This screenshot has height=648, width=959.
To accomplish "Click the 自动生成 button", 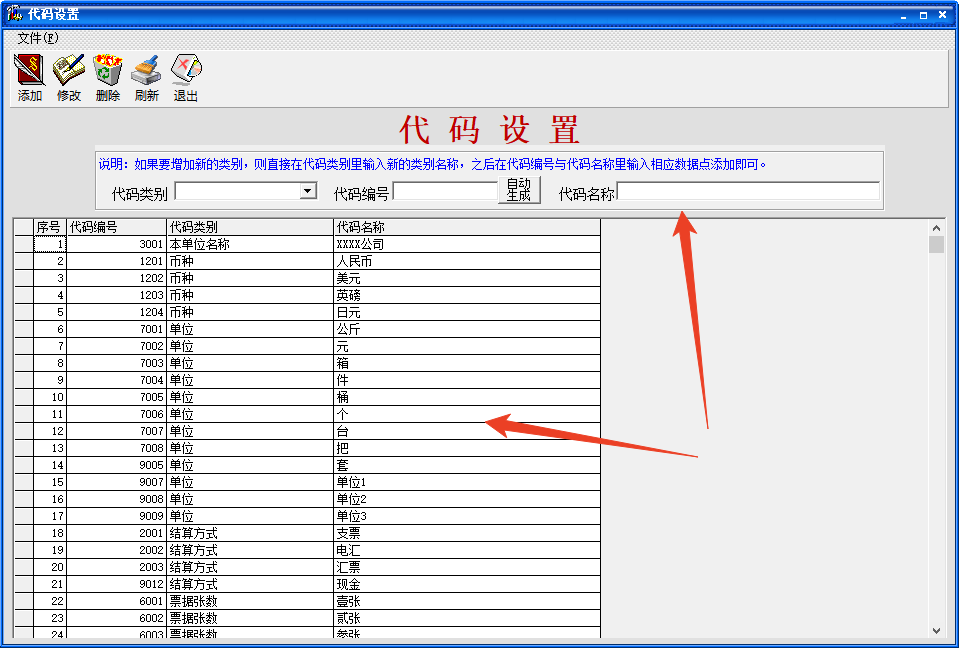I will [x=521, y=190].
